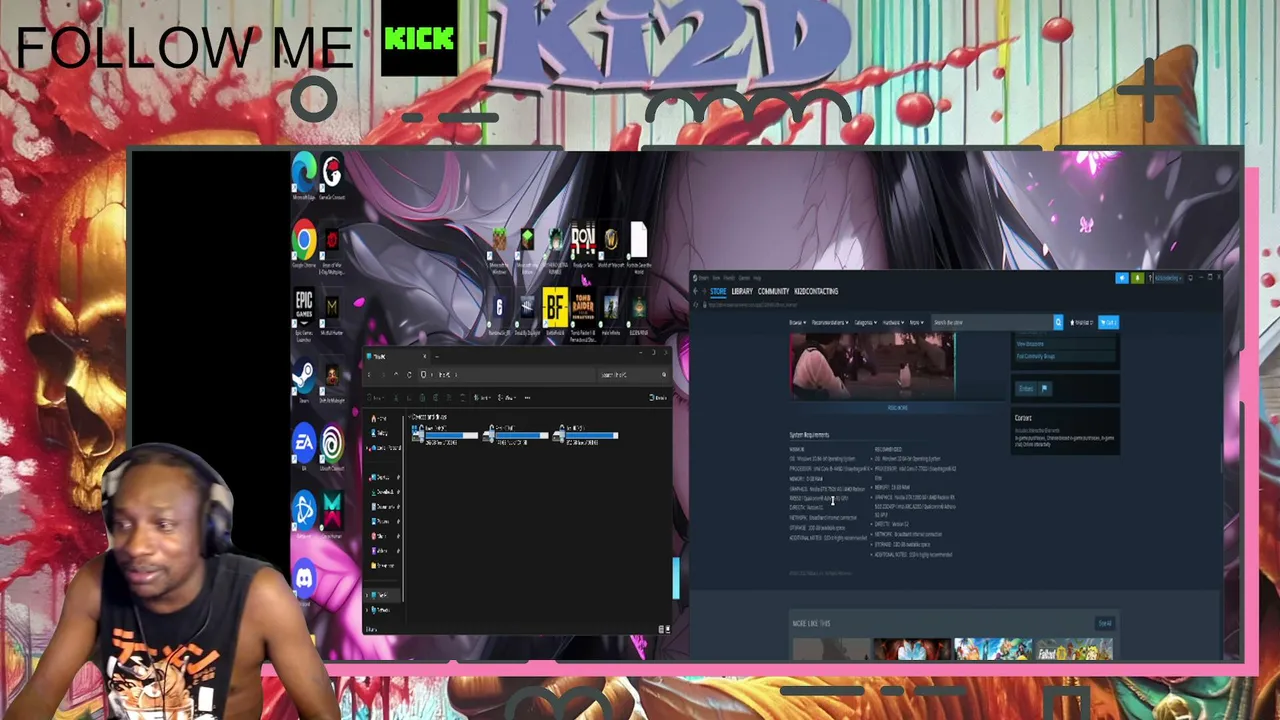The height and width of the screenshot is (720, 1280).
Task: Switch to the COMMUNITY tab in Steam
Action: click(x=773, y=291)
